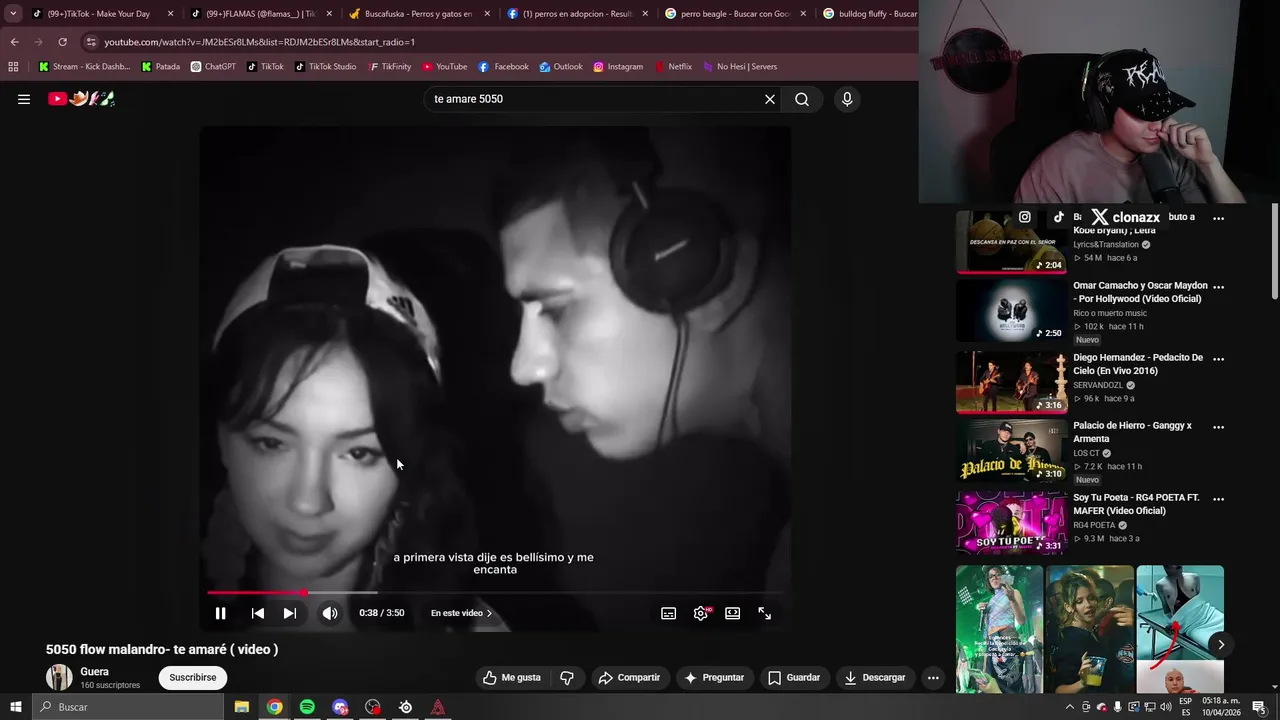This screenshot has width=1280, height=720.
Task: Toggle subtitles with the captions button
Action: (669, 613)
